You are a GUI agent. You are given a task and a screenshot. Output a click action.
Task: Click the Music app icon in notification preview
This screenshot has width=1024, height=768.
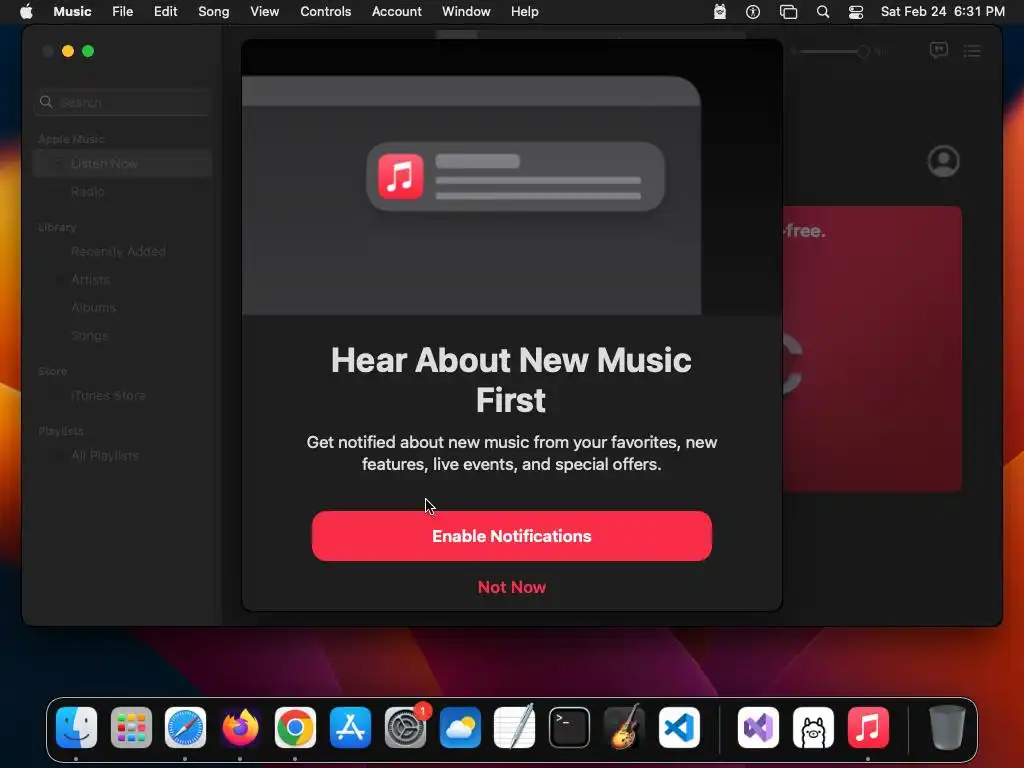(400, 176)
